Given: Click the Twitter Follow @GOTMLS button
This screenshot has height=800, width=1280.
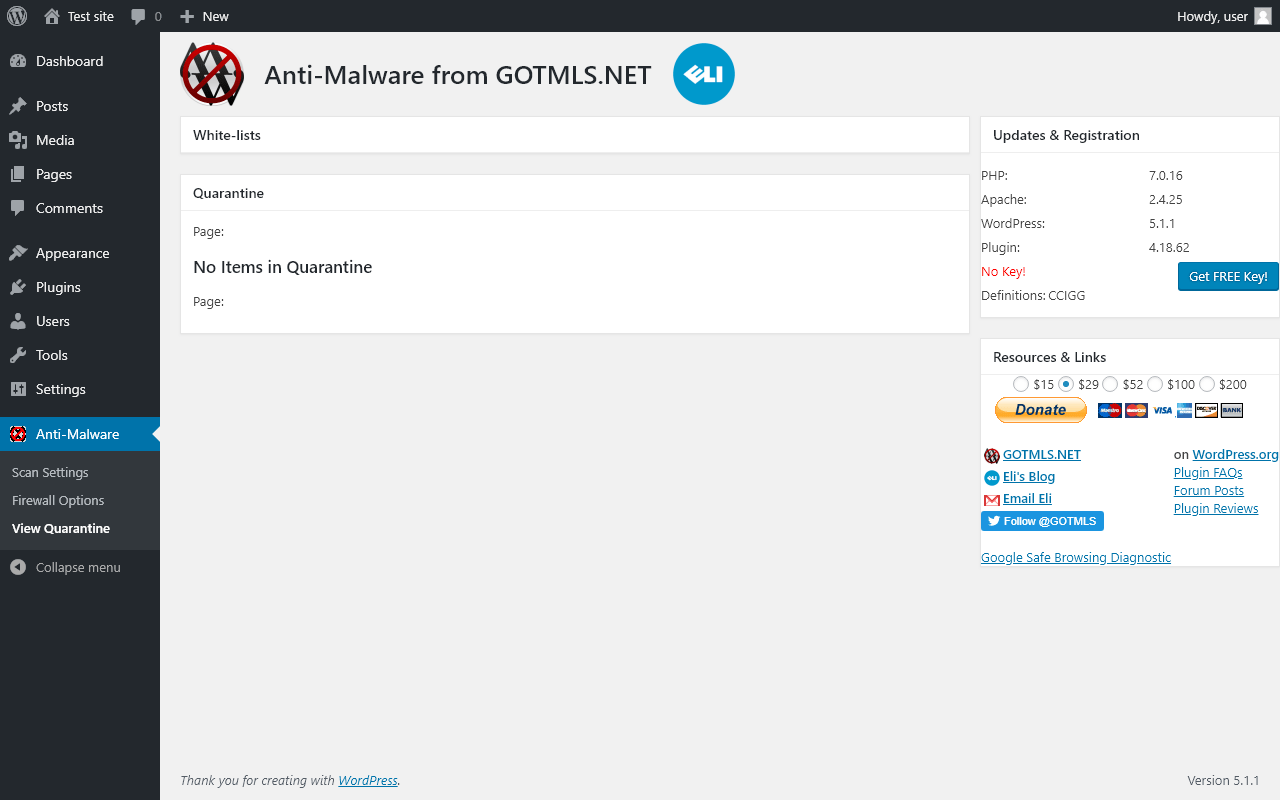Looking at the screenshot, I should pos(1042,521).
